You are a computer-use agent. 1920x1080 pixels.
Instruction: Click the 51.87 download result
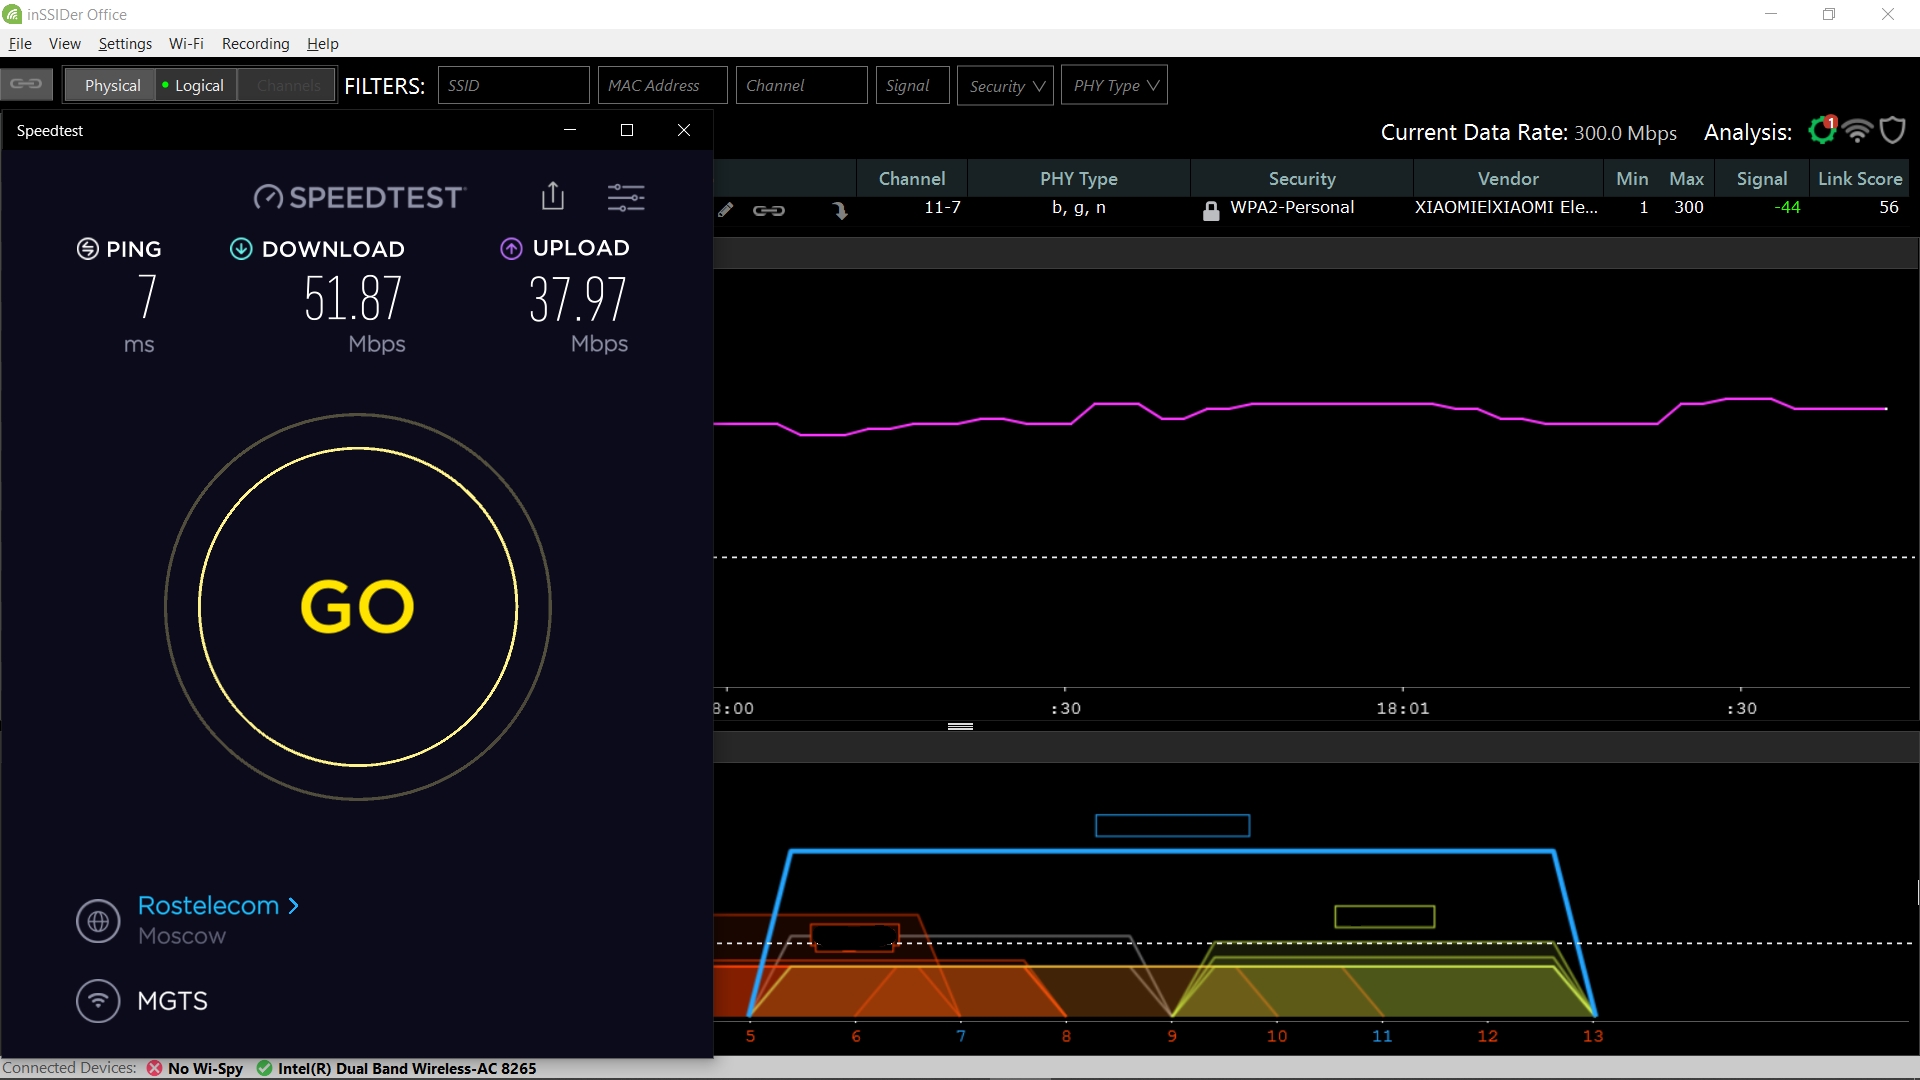[x=353, y=298]
